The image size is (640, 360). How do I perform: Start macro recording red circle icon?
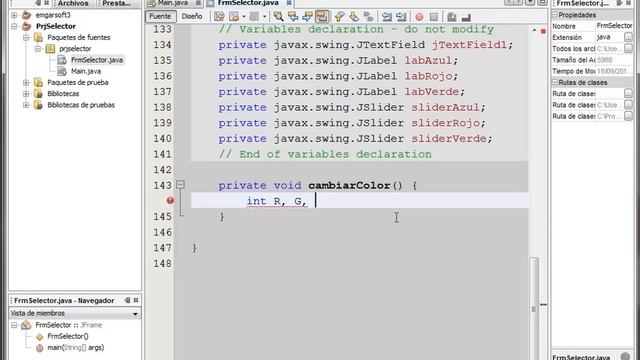tap(419, 17)
